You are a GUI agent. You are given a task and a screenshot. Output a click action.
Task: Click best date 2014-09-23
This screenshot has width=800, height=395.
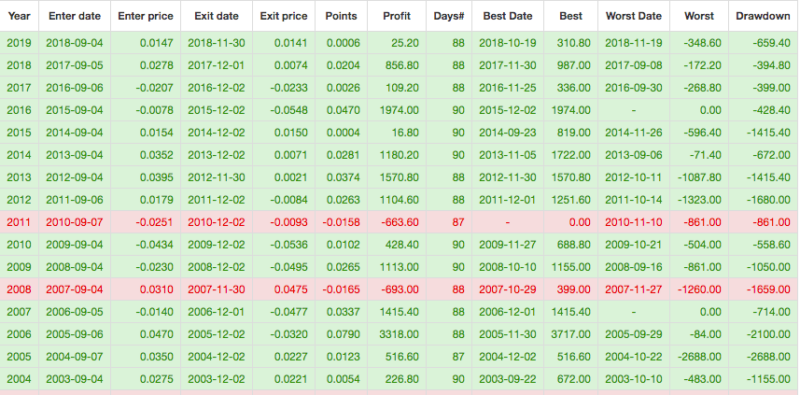click(x=508, y=133)
